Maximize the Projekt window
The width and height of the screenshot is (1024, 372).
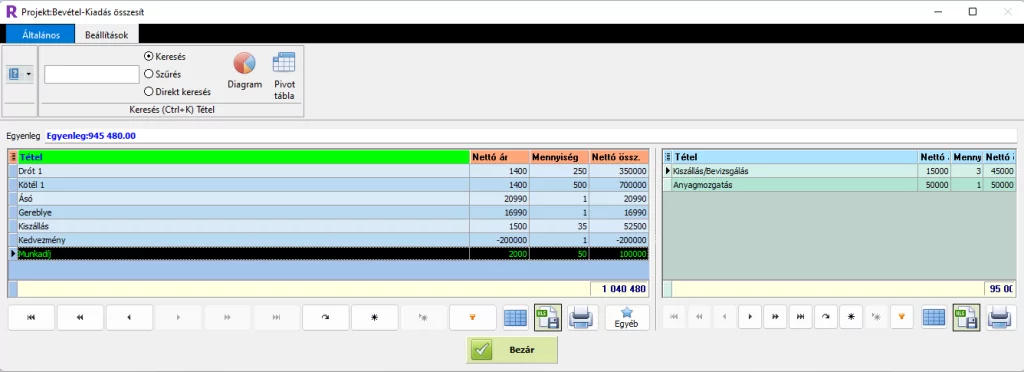tap(972, 12)
